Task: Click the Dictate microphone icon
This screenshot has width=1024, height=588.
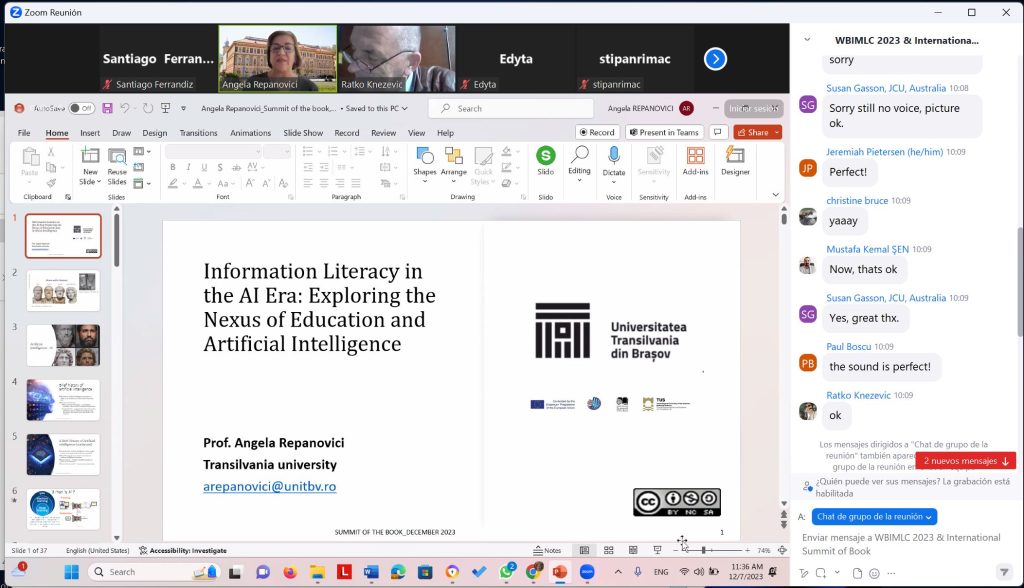Action: click(x=614, y=157)
